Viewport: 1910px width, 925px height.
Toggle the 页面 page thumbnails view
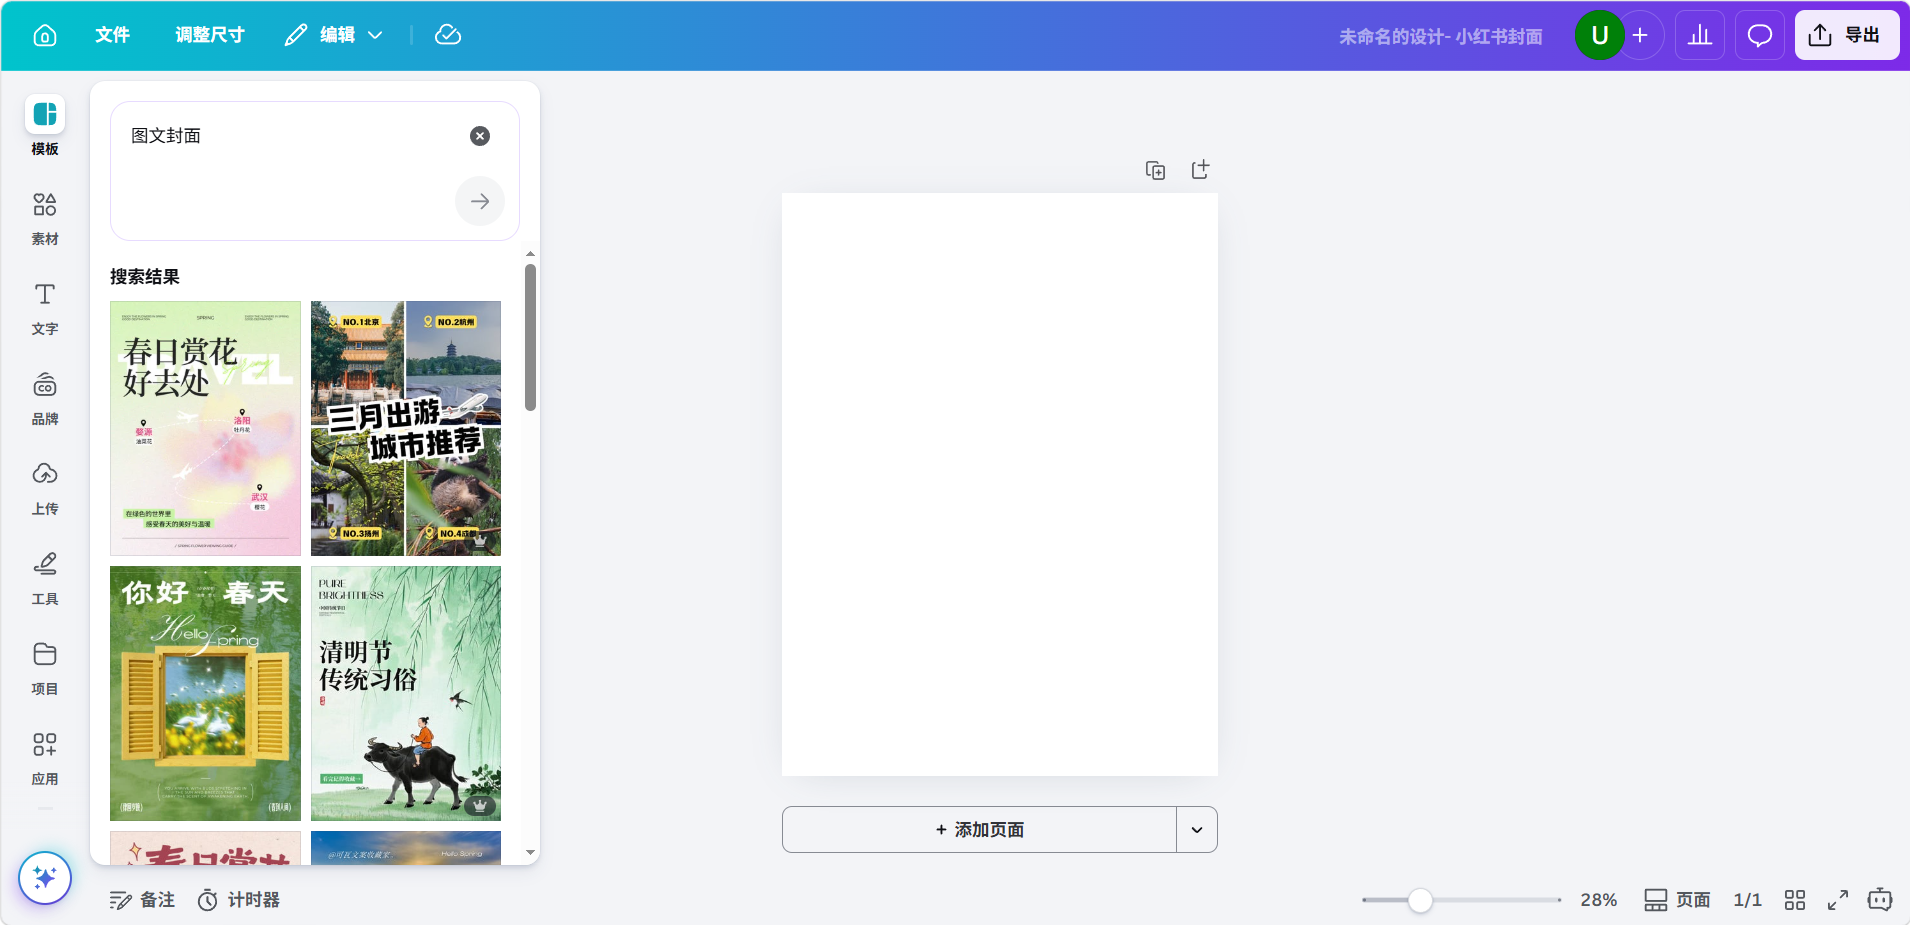coord(1678,900)
